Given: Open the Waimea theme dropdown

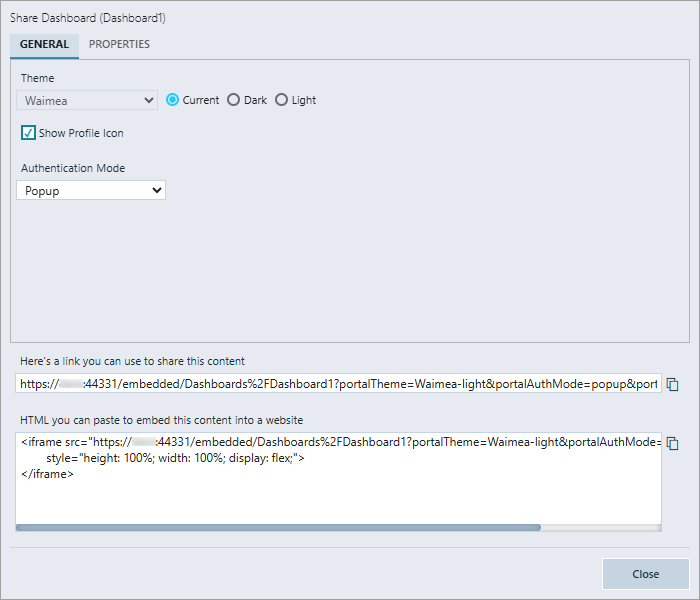Looking at the screenshot, I should click(x=86, y=100).
